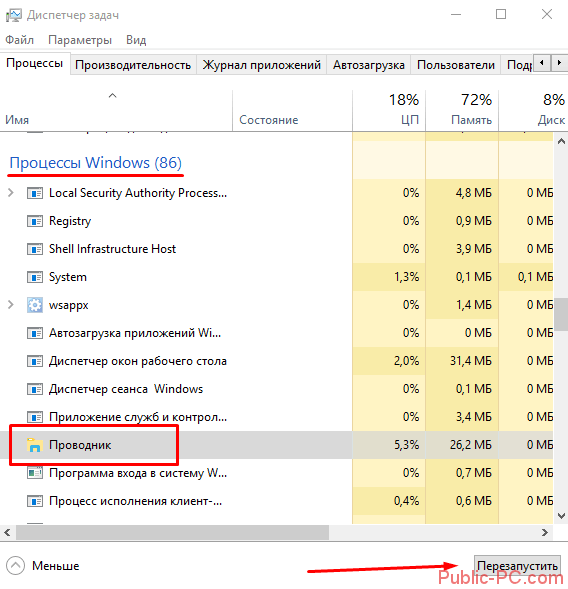Click the Диспетчер окон рабочего стола icon
The height and width of the screenshot is (589, 568).
click(x=35, y=361)
